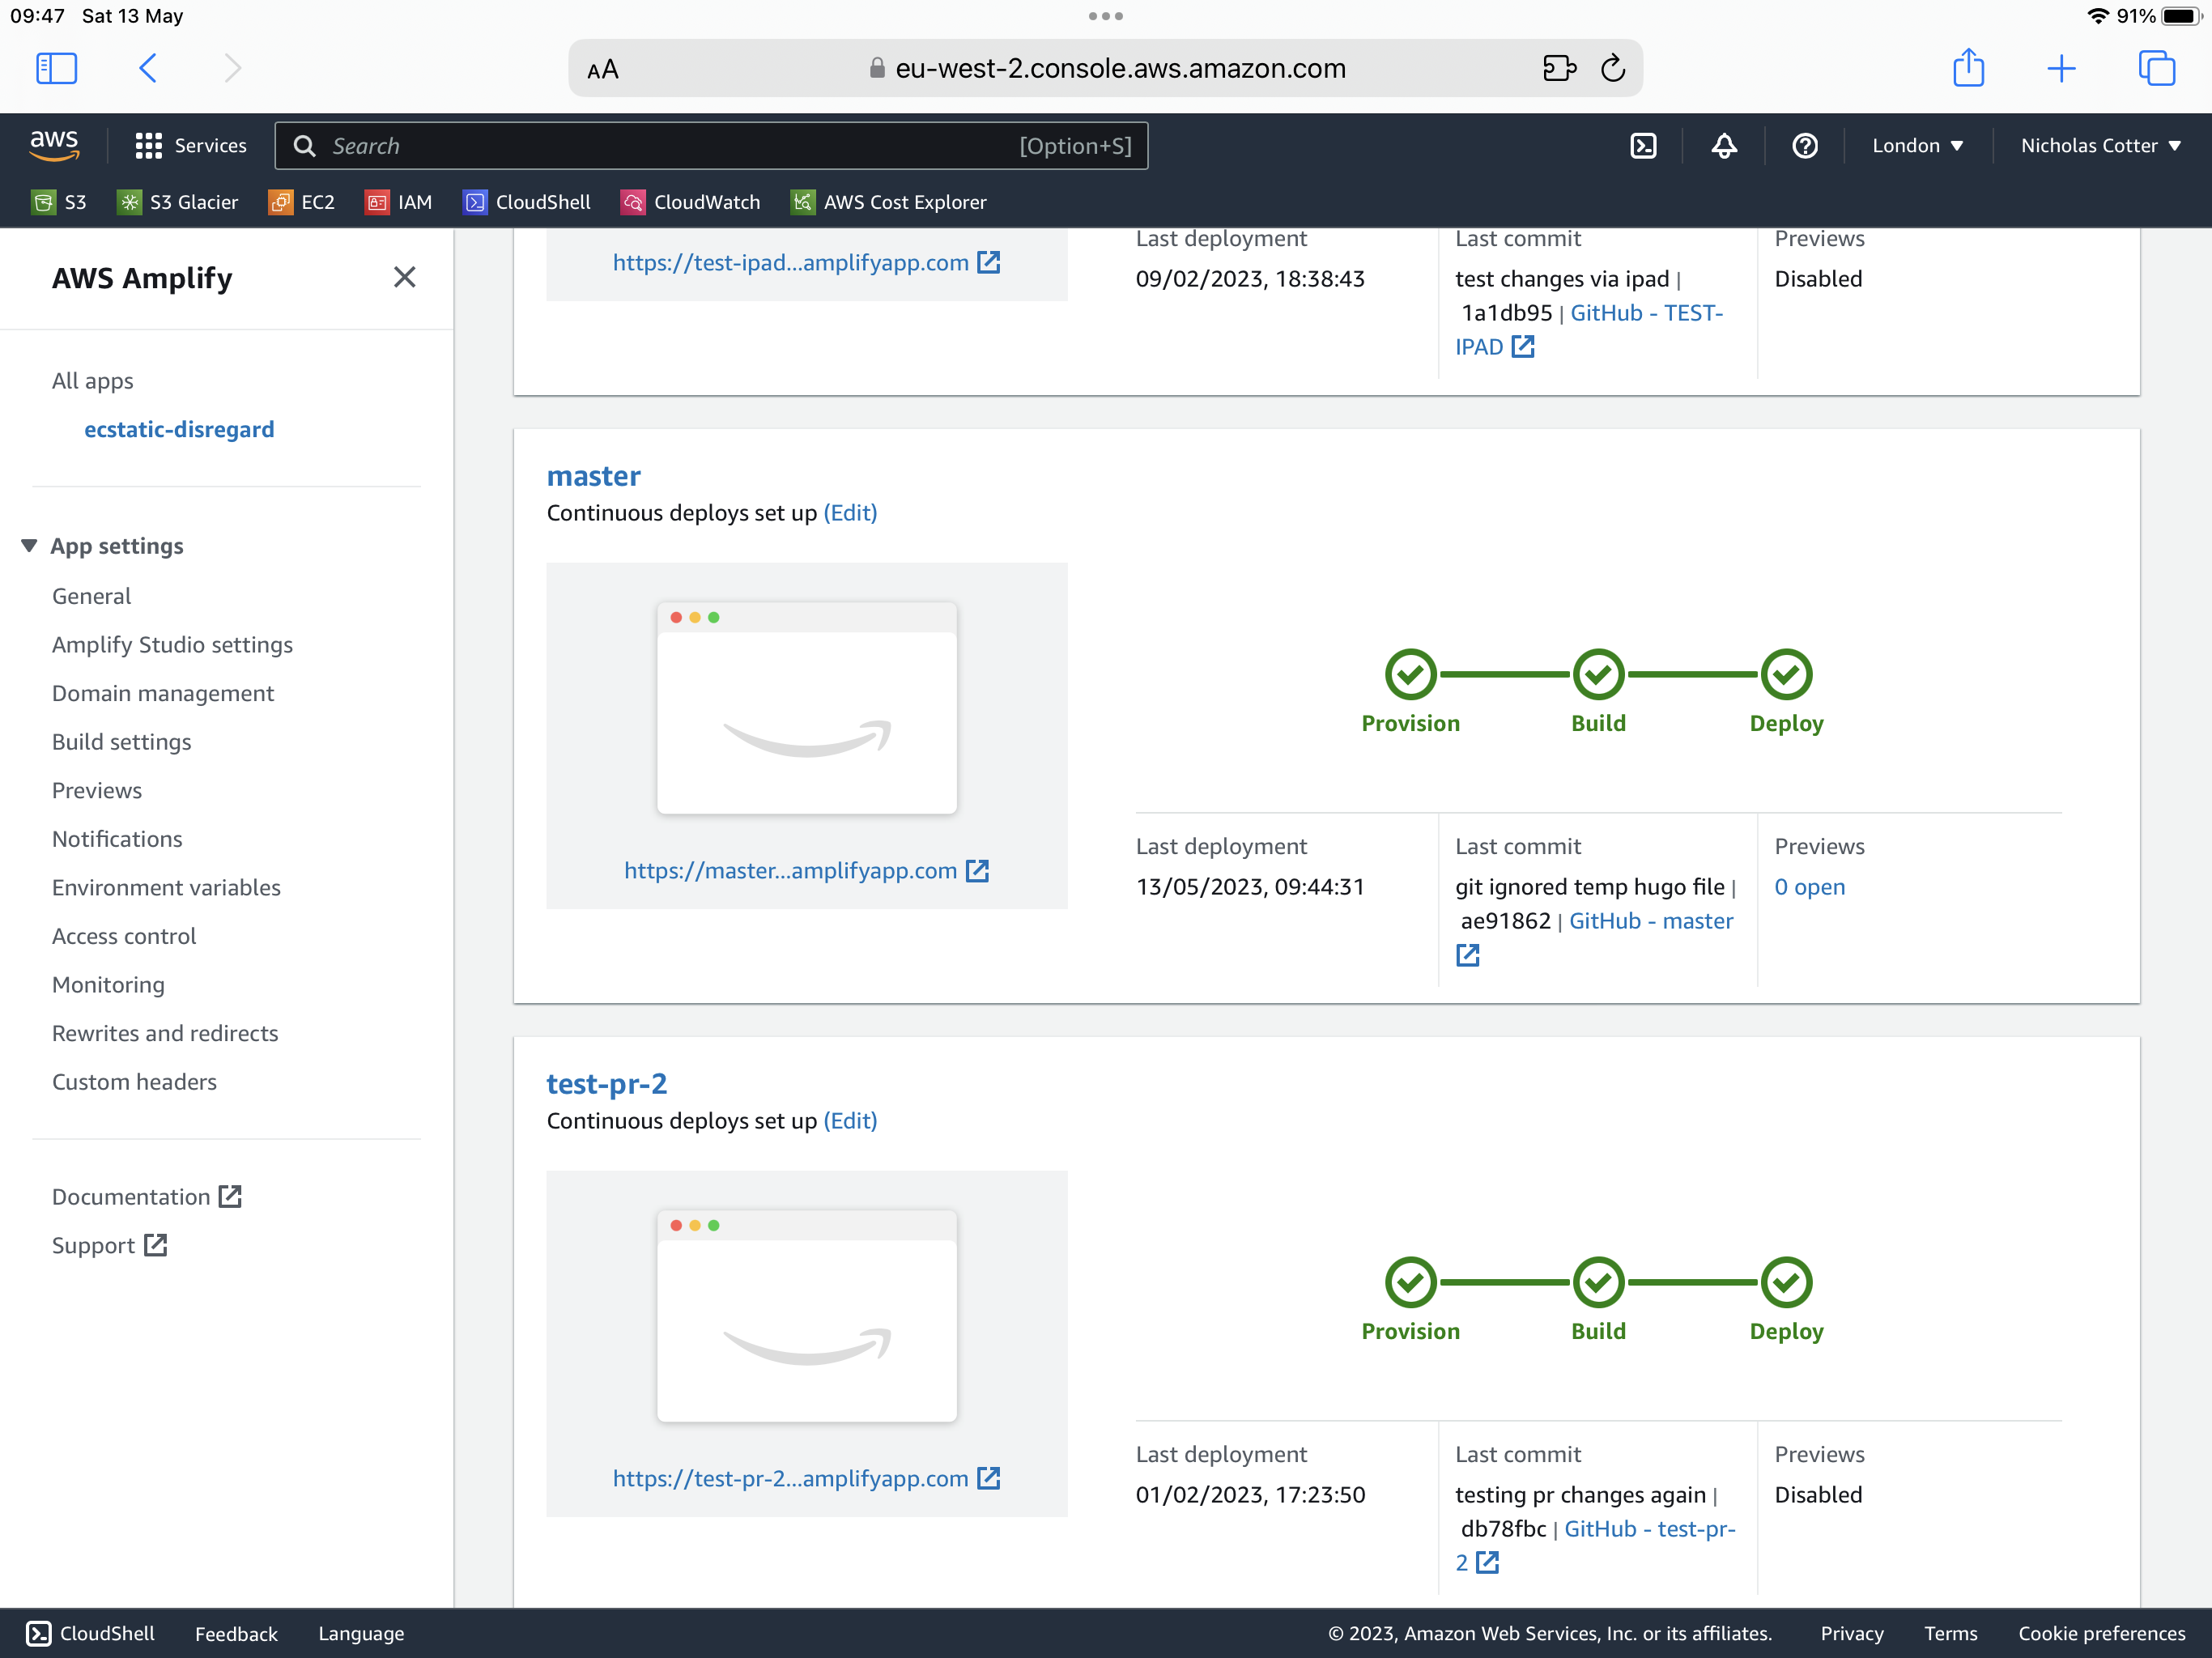The height and width of the screenshot is (1658, 2212).
Task: Click the master branch Deploy check icon
Action: tap(1786, 674)
